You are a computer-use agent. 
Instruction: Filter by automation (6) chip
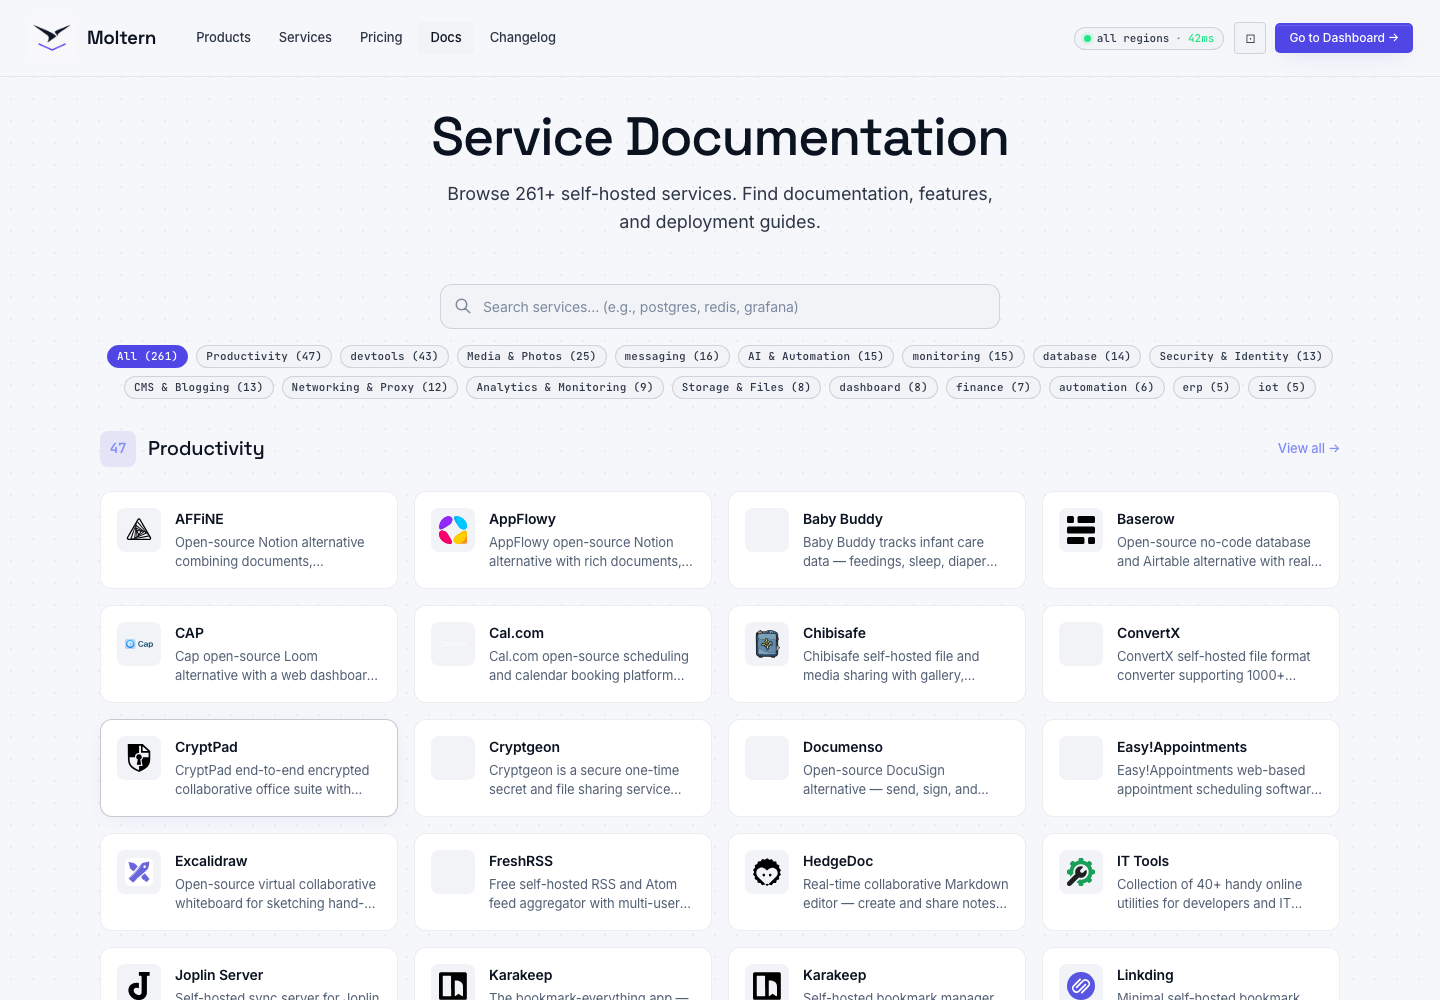[x=1106, y=387]
